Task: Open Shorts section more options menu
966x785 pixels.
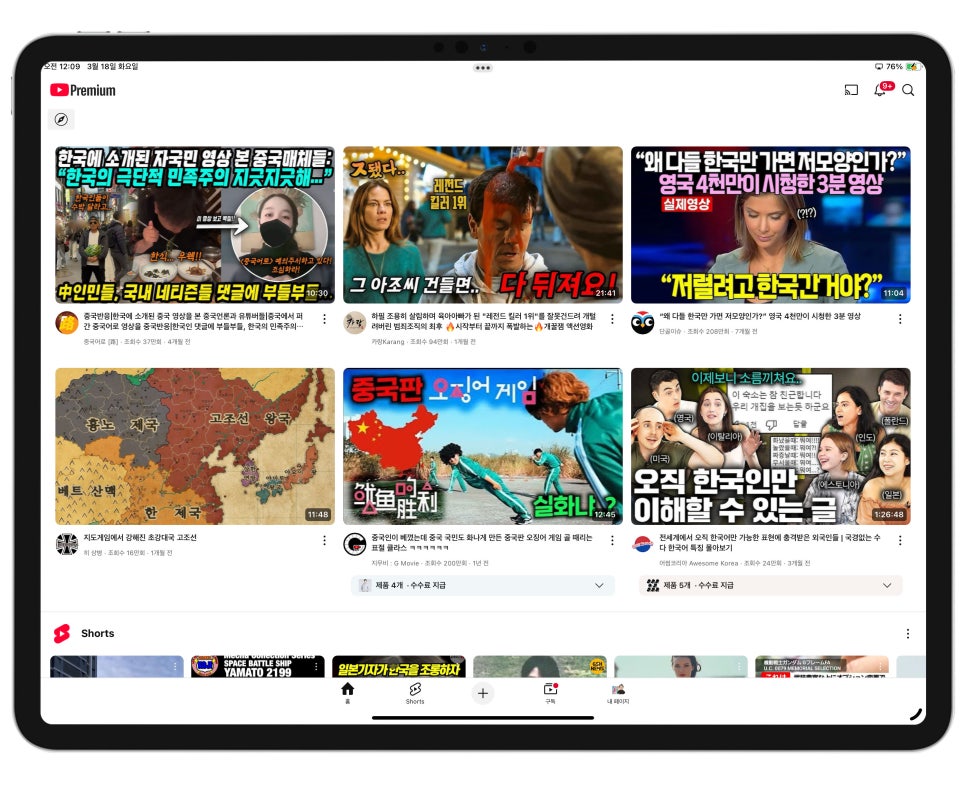Action: tap(907, 633)
